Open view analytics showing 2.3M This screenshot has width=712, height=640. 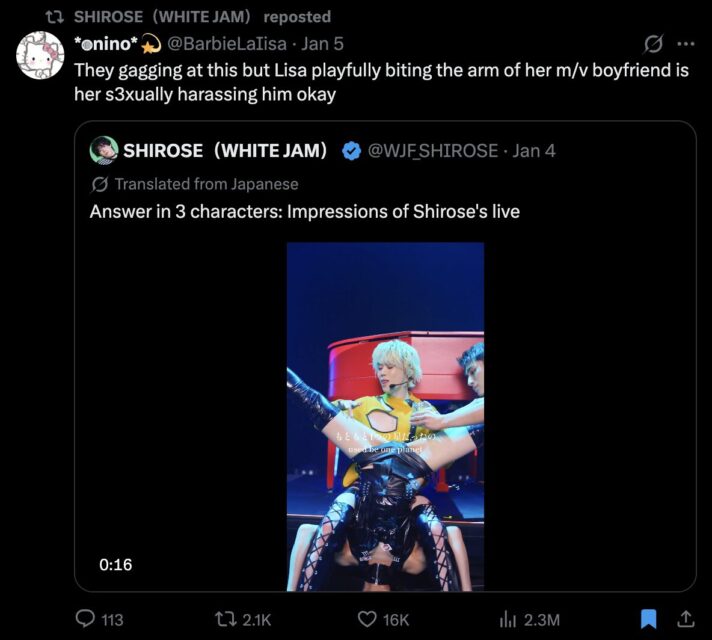(x=506, y=619)
